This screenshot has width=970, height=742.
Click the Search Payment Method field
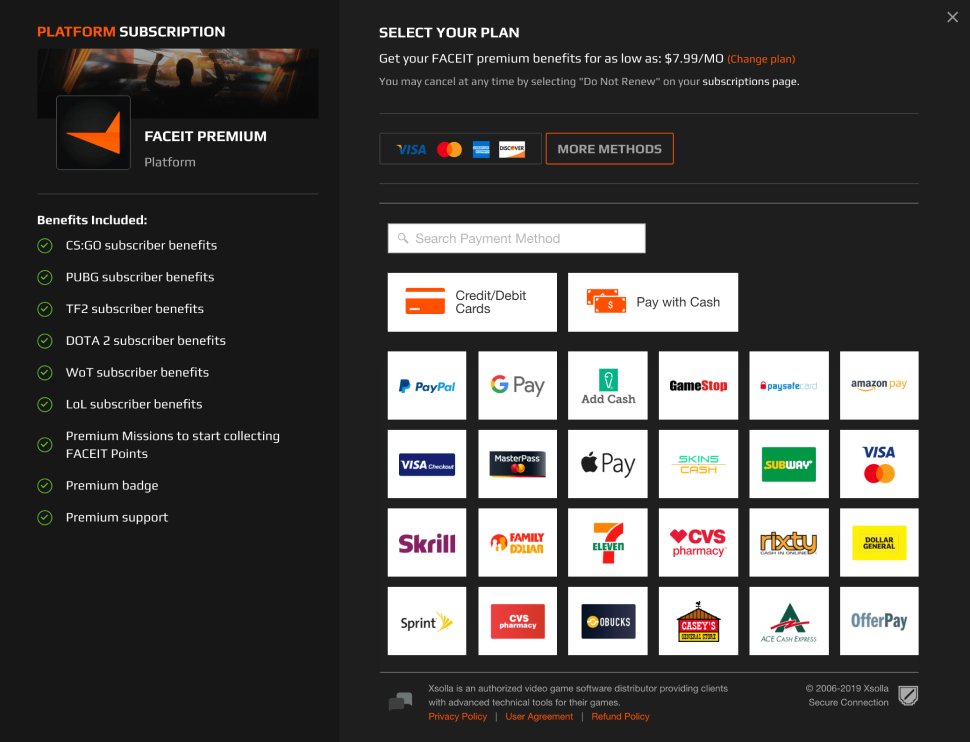pyautogui.click(x=516, y=238)
